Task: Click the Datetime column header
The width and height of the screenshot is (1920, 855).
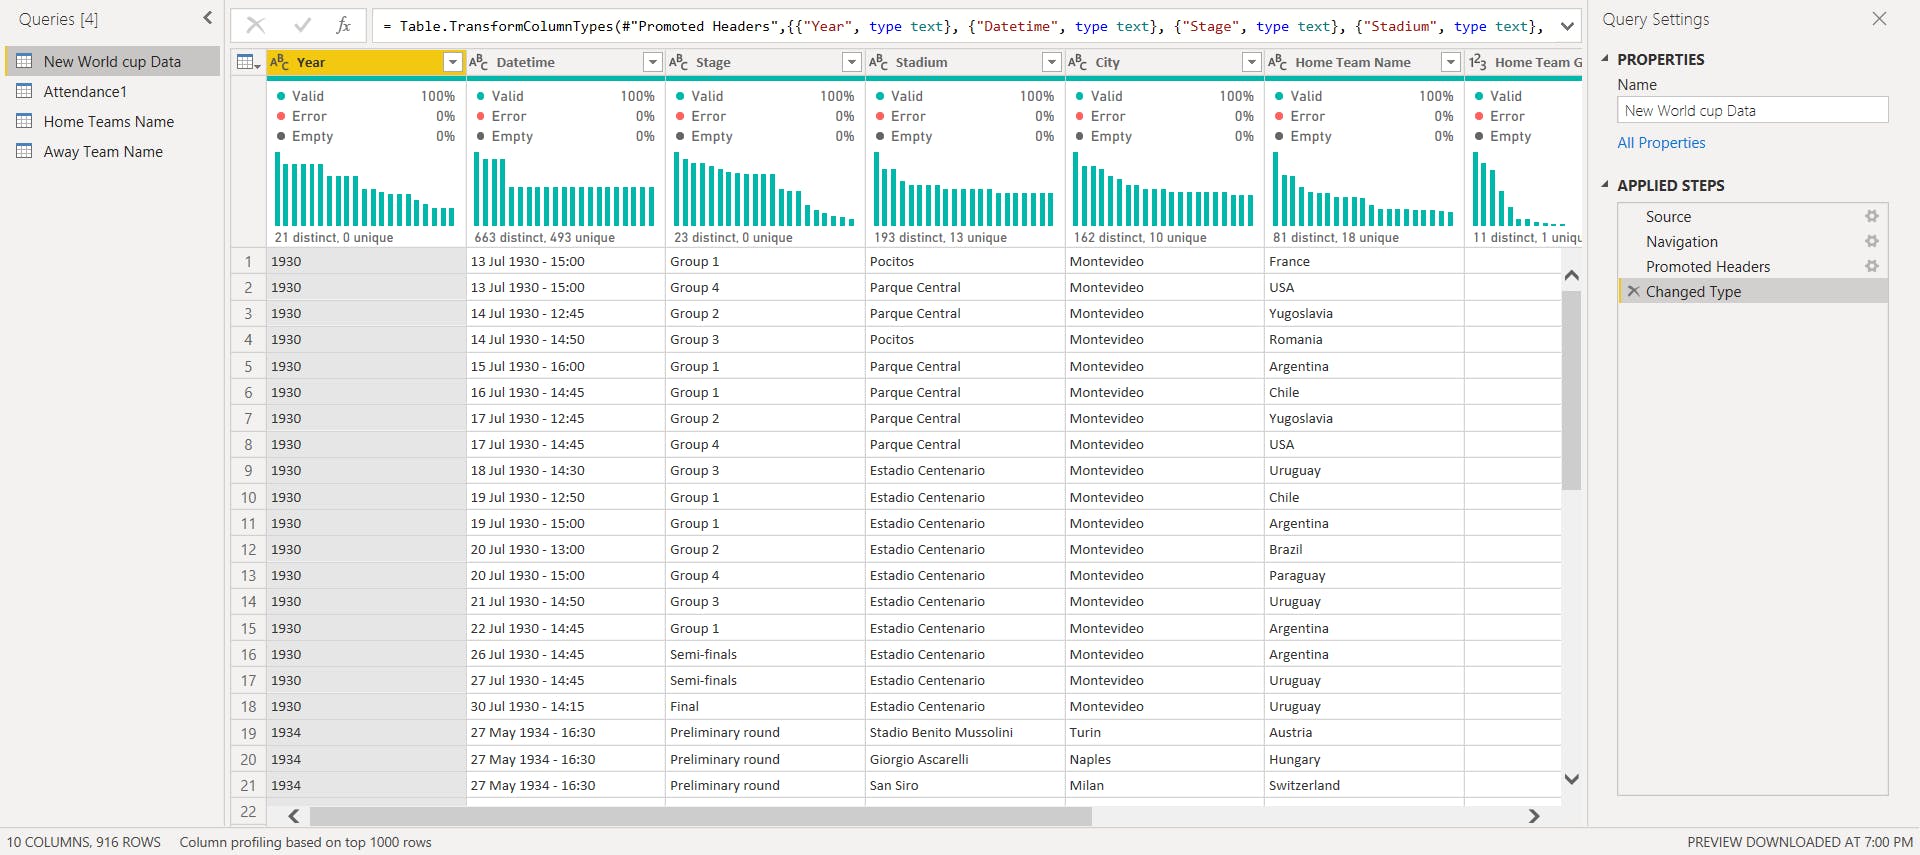Action: tap(566, 62)
